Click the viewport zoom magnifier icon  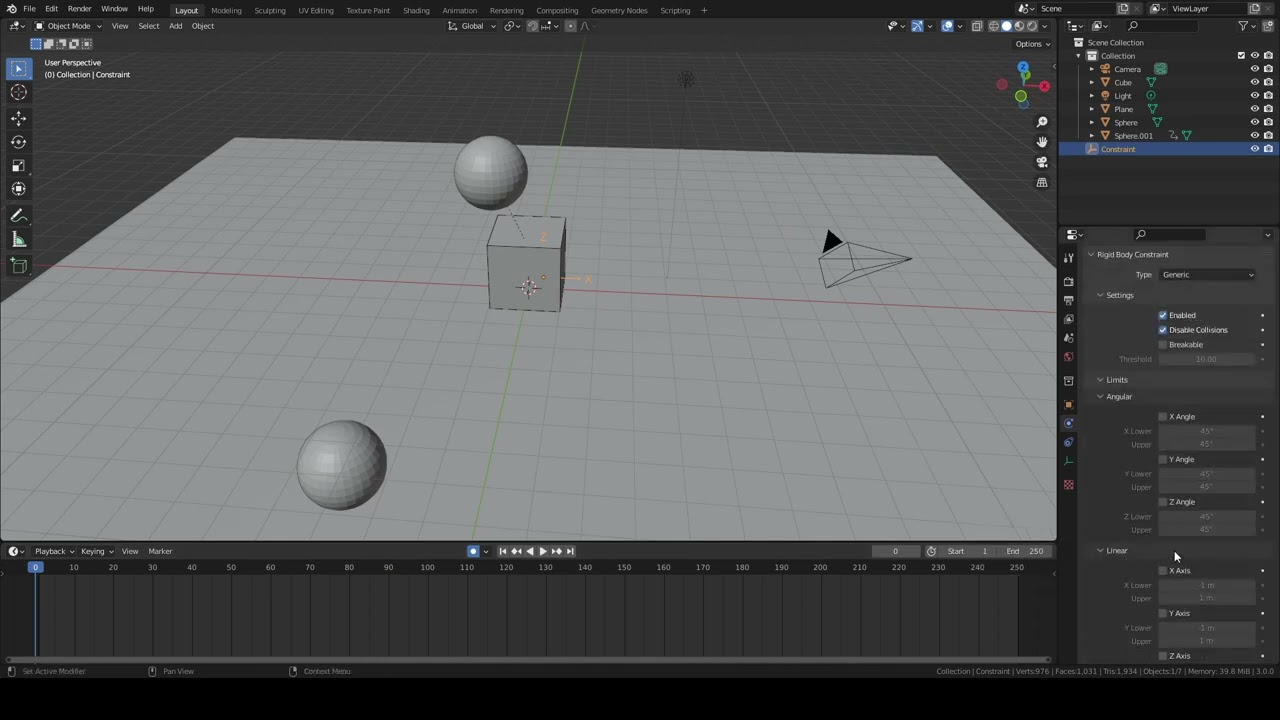(1042, 122)
